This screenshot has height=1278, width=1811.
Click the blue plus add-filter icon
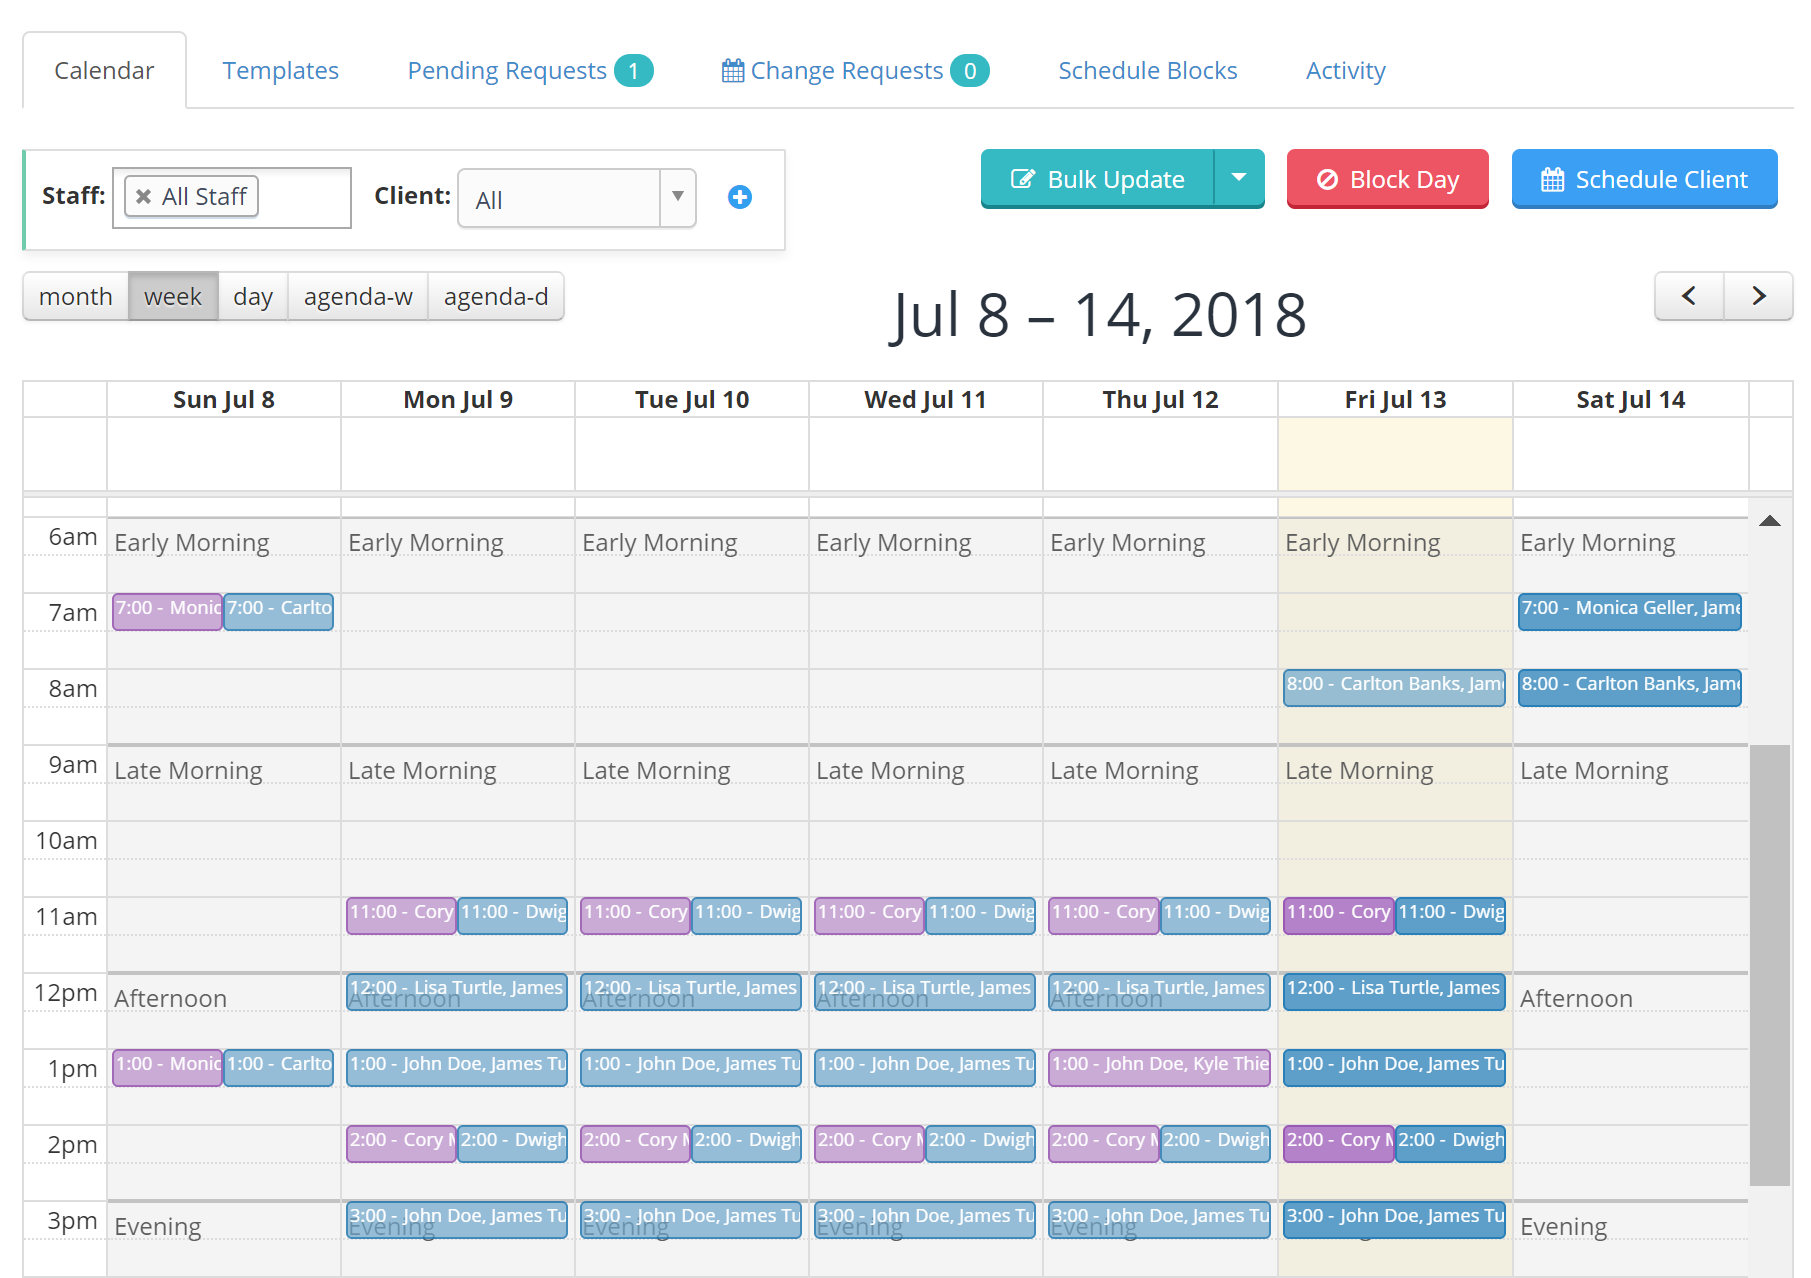tap(740, 197)
